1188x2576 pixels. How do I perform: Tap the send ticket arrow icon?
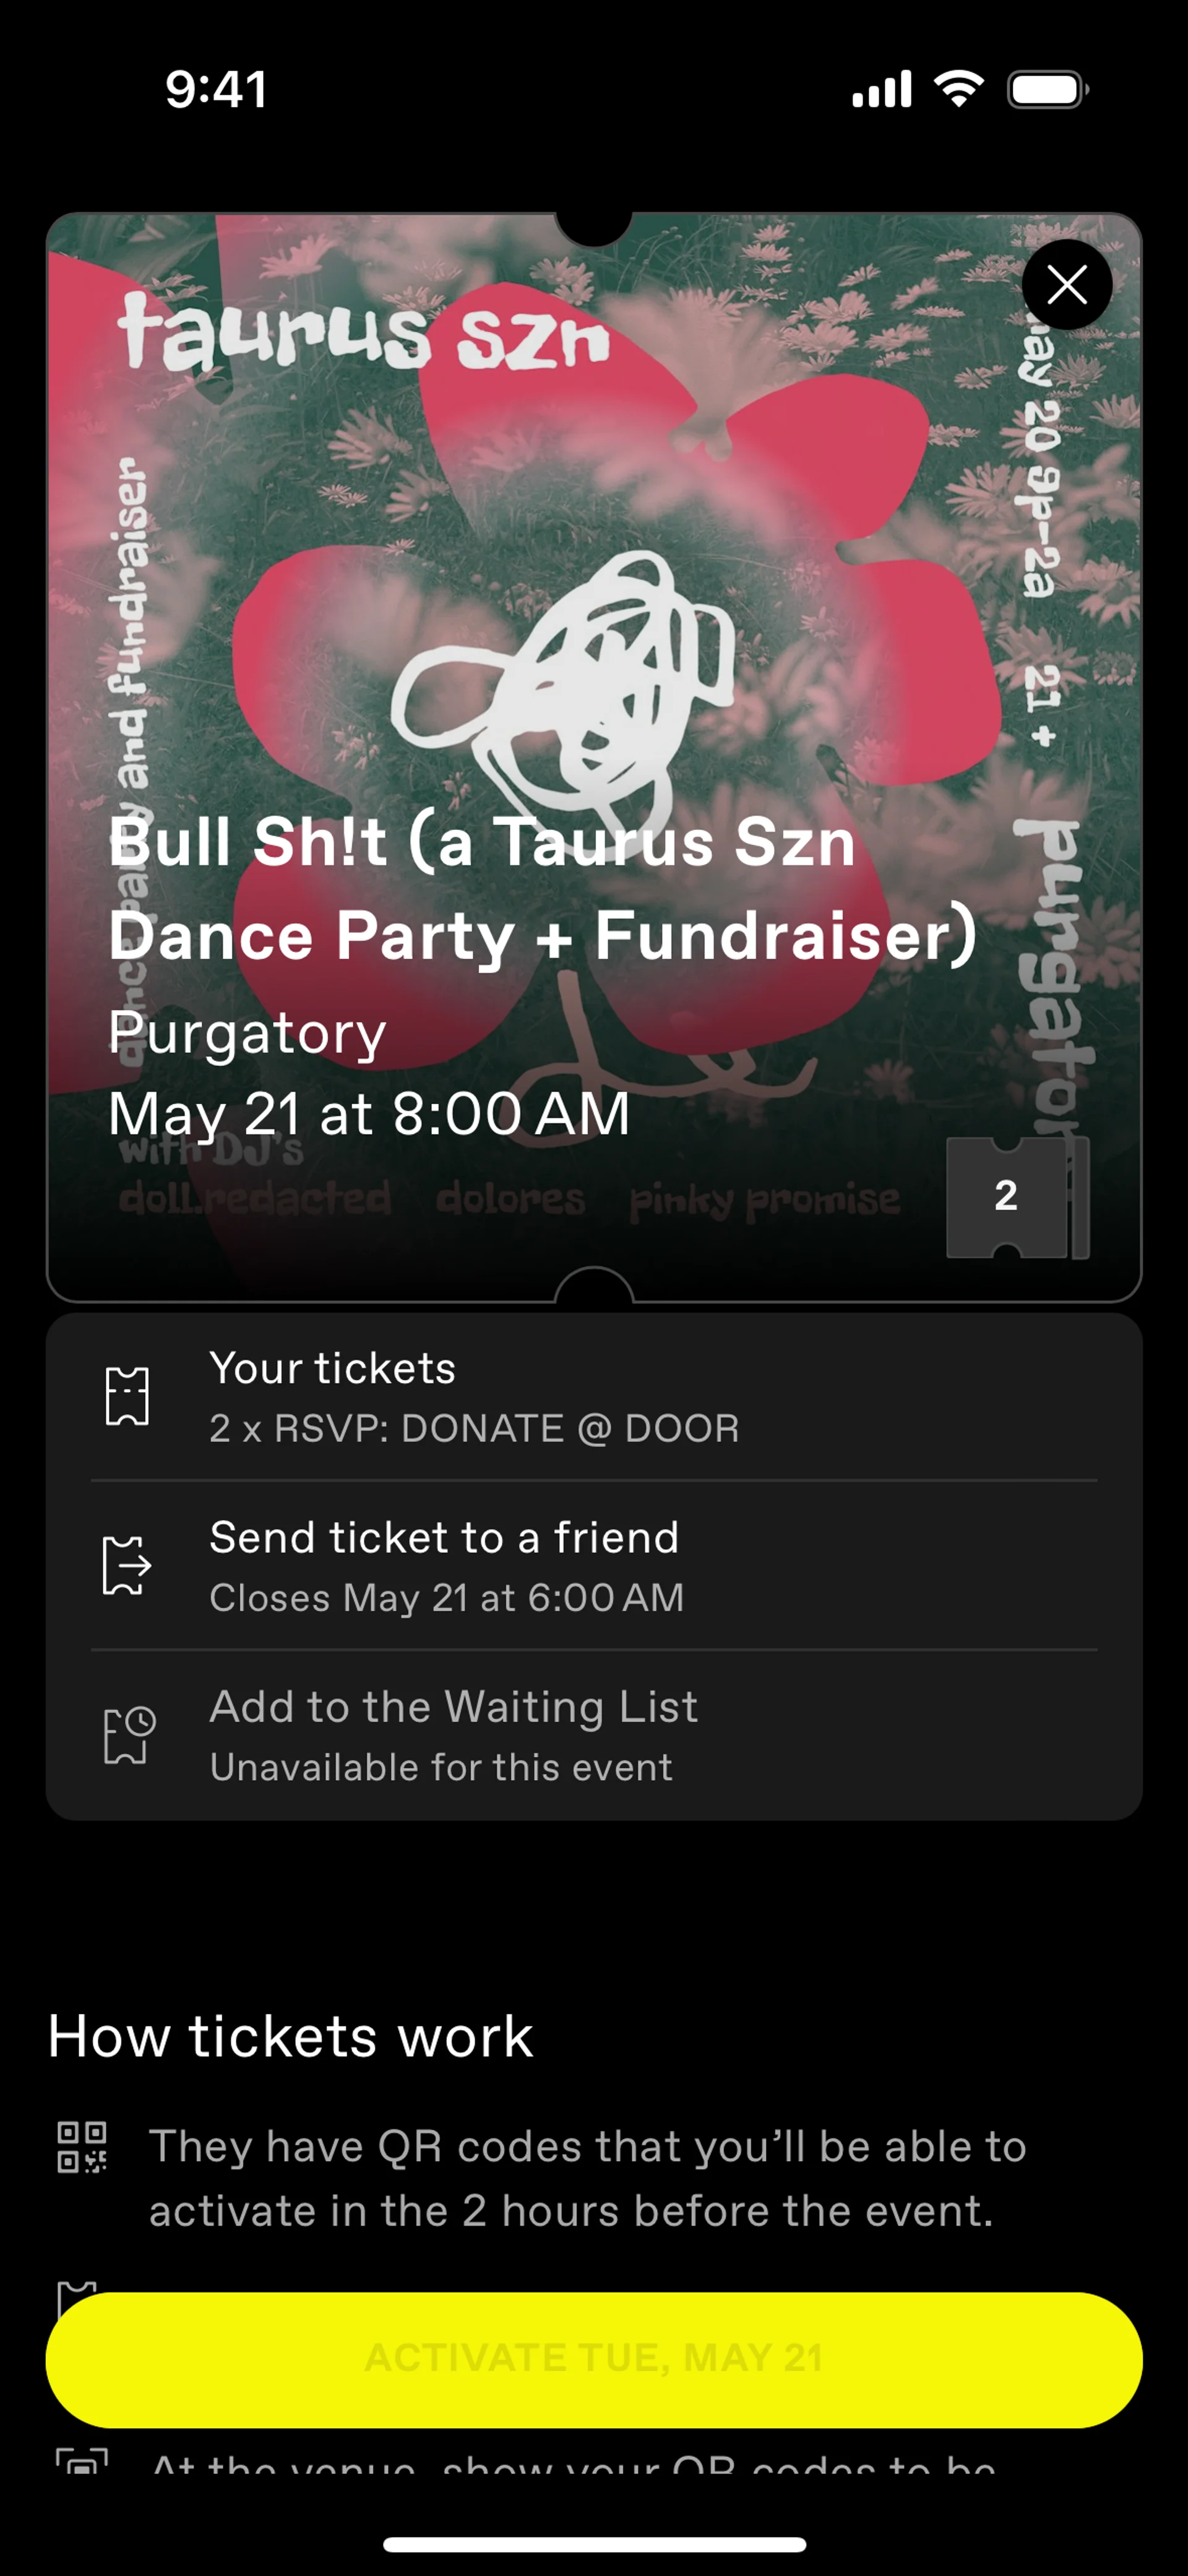[127, 1565]
